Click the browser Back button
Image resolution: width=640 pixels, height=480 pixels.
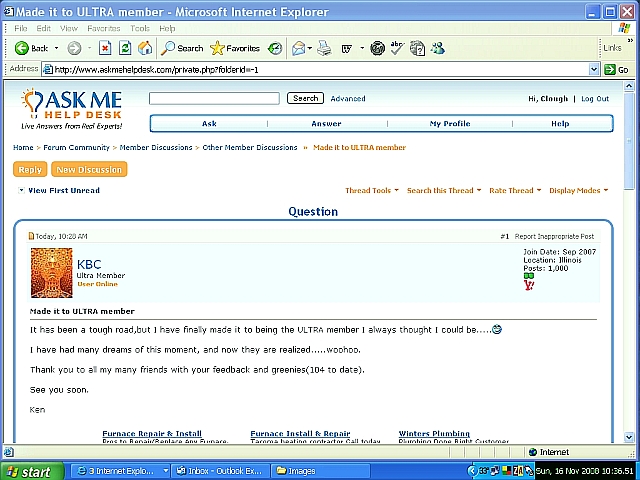pyautogui.click(x=31, y=48)
